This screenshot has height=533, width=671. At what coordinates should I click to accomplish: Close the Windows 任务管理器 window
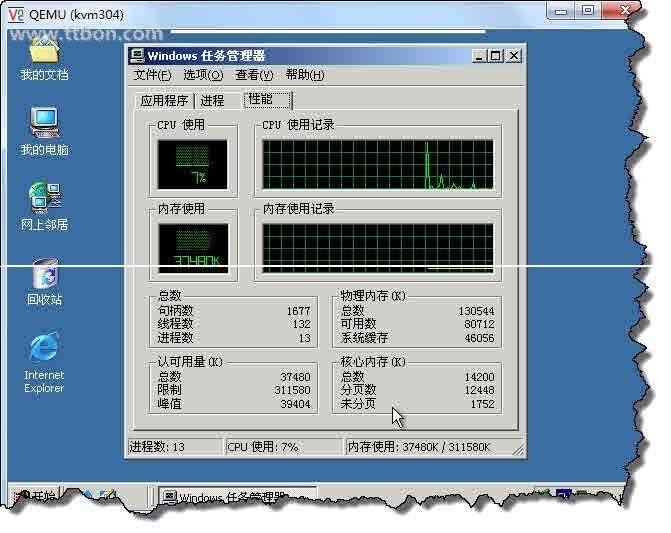click(x=514, y=56)
